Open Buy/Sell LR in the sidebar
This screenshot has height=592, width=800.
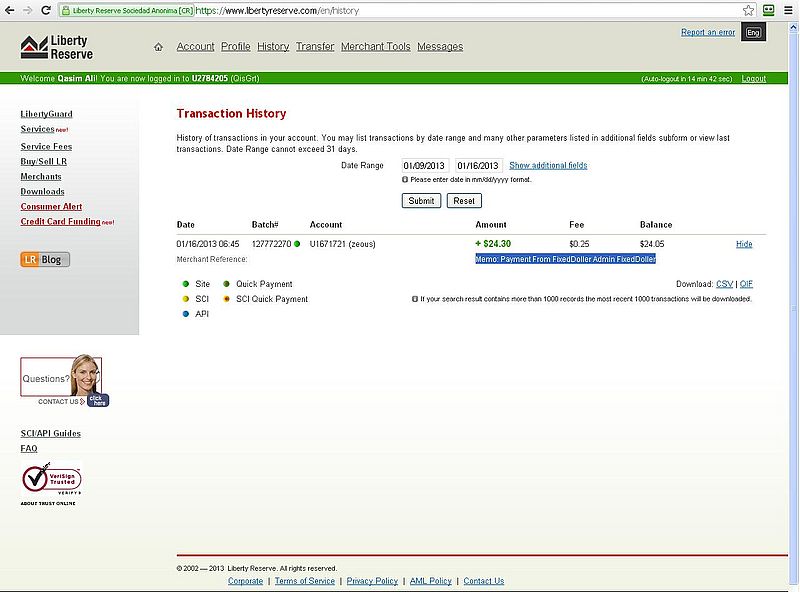pyautogui.click(x=44, y=161)
